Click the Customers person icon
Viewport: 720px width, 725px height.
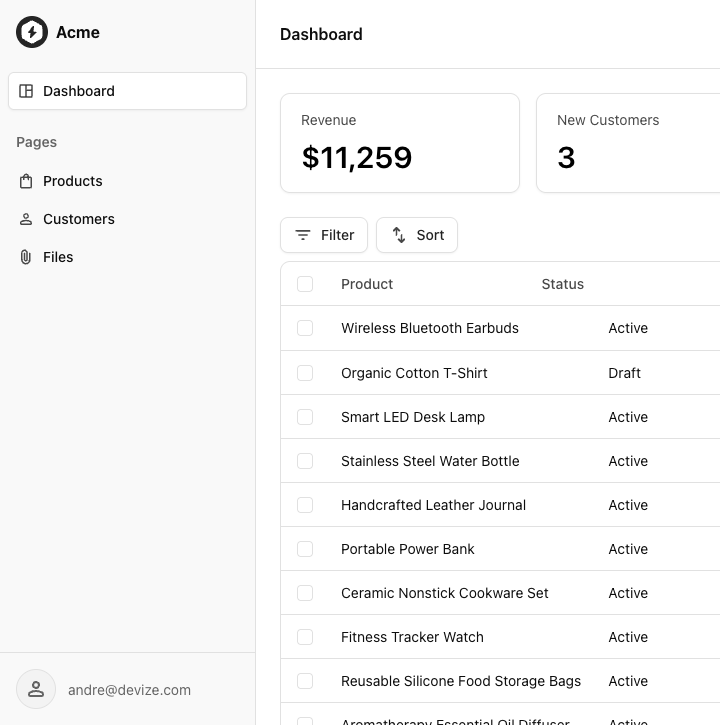tap(26, 219)
